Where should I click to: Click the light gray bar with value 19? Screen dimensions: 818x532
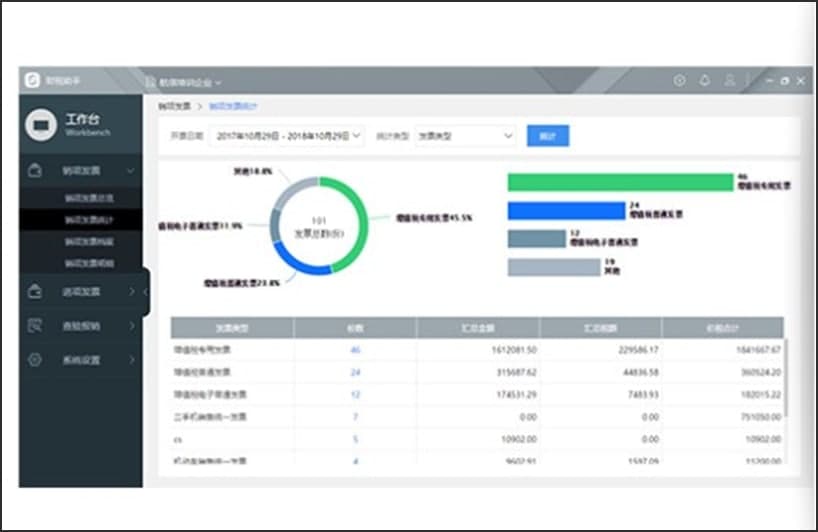click(x=554, y=267)
